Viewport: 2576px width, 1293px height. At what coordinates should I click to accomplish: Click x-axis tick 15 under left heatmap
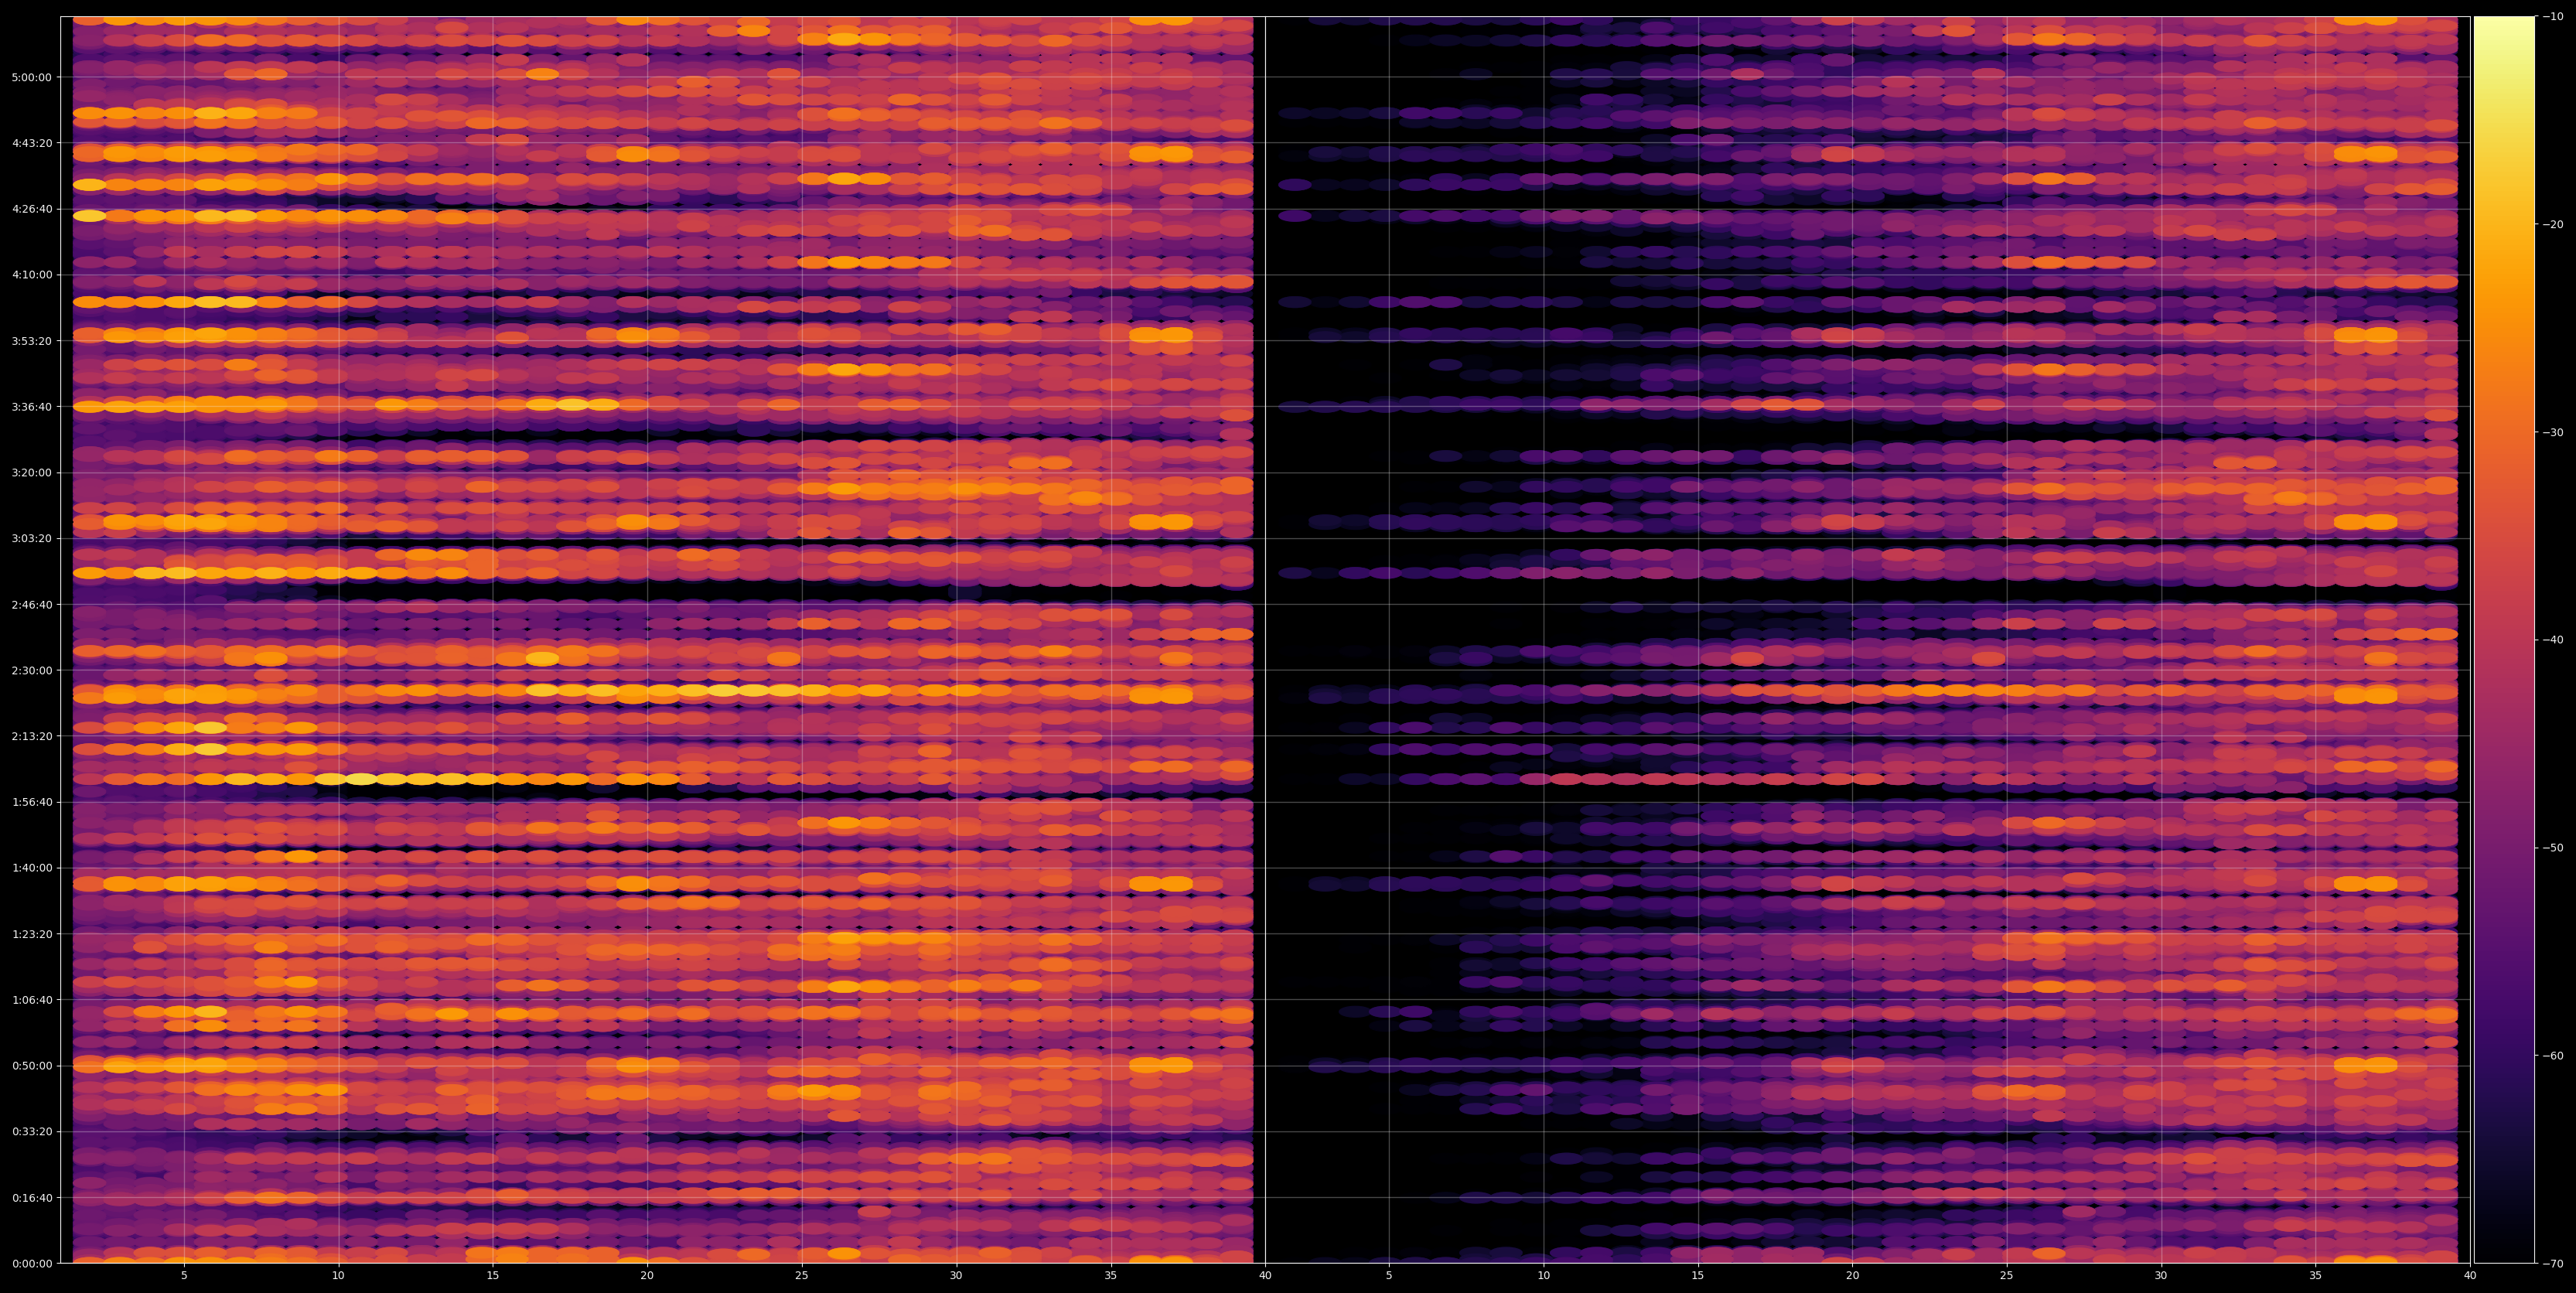(x=493, y=1275)
